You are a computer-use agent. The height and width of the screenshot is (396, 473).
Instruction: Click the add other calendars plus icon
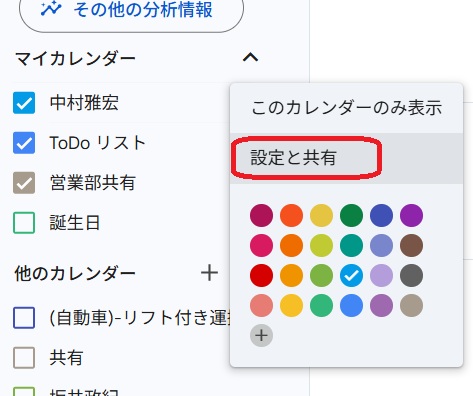pyautogui.click(x=209, y=273)
